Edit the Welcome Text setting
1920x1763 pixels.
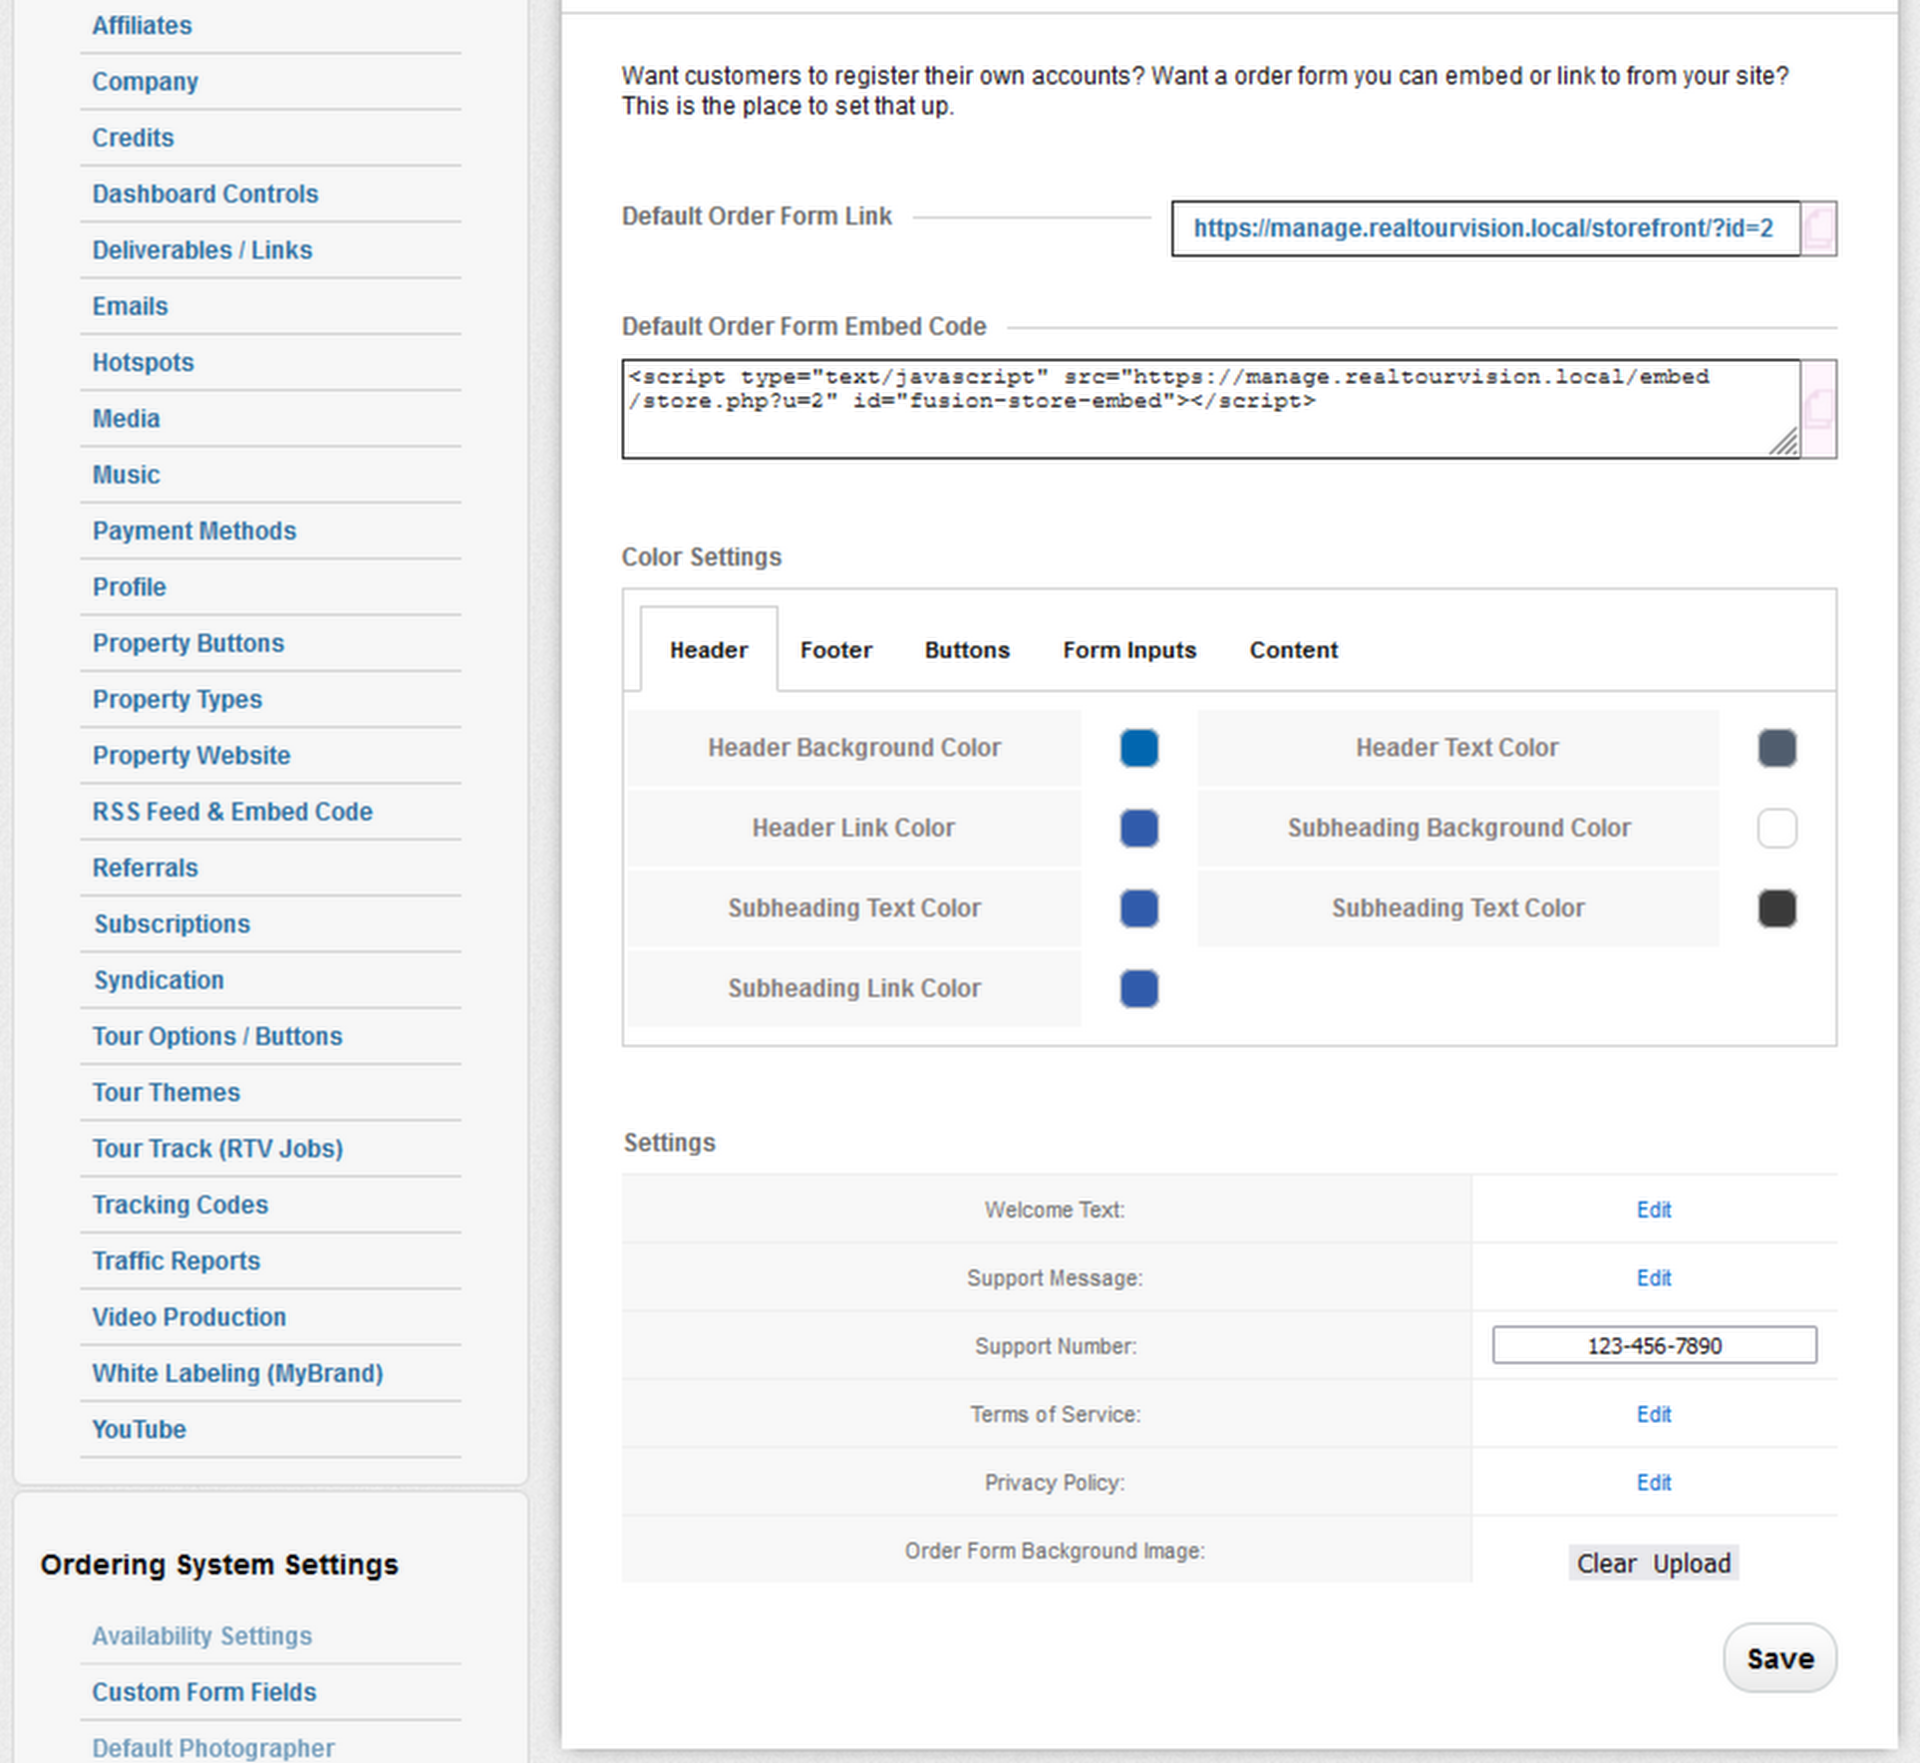1653,1210
